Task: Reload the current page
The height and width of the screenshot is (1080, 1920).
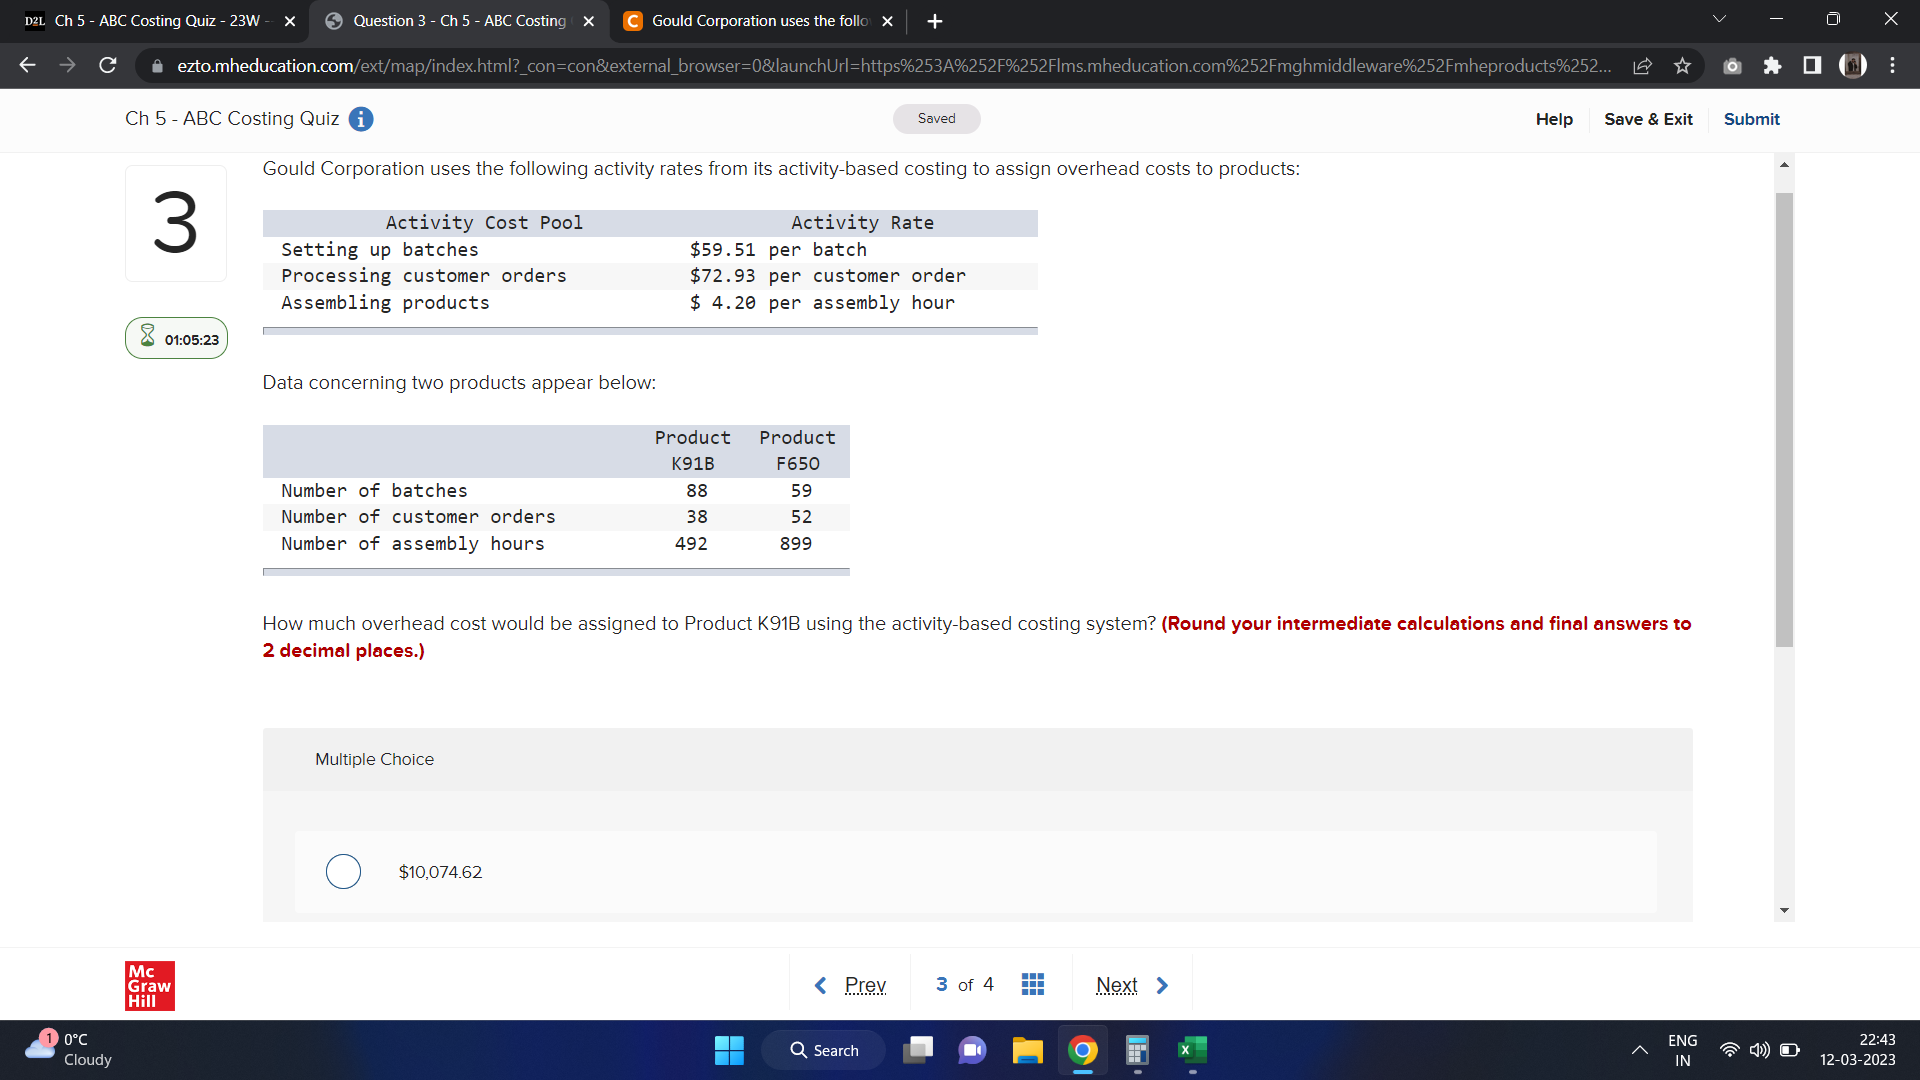Action: pyautogui.click(x=108, y=66)
